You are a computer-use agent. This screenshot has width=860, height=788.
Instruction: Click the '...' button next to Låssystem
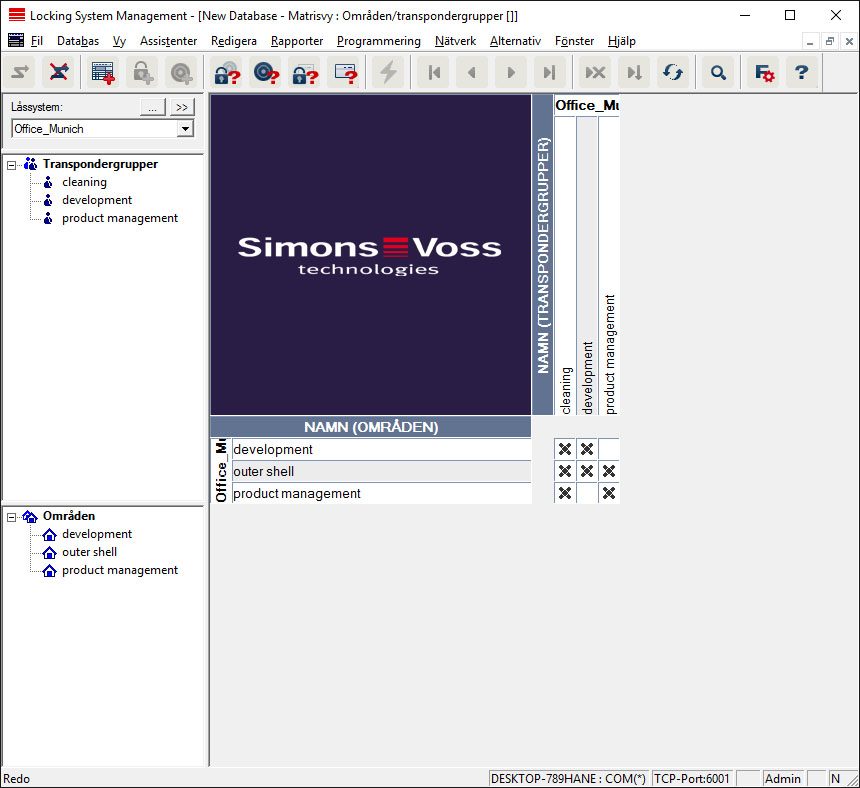152,107
